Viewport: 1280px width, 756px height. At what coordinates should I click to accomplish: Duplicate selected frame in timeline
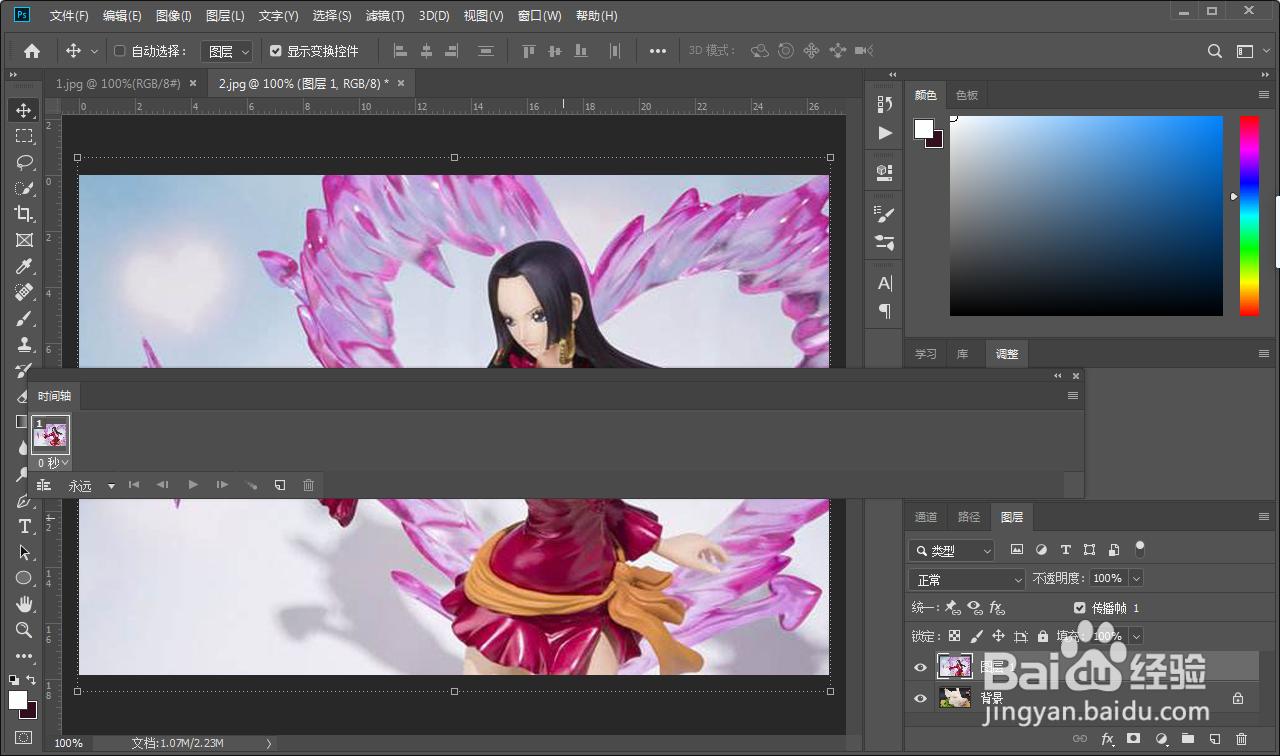pyautogui.click(x=280, y=485)
